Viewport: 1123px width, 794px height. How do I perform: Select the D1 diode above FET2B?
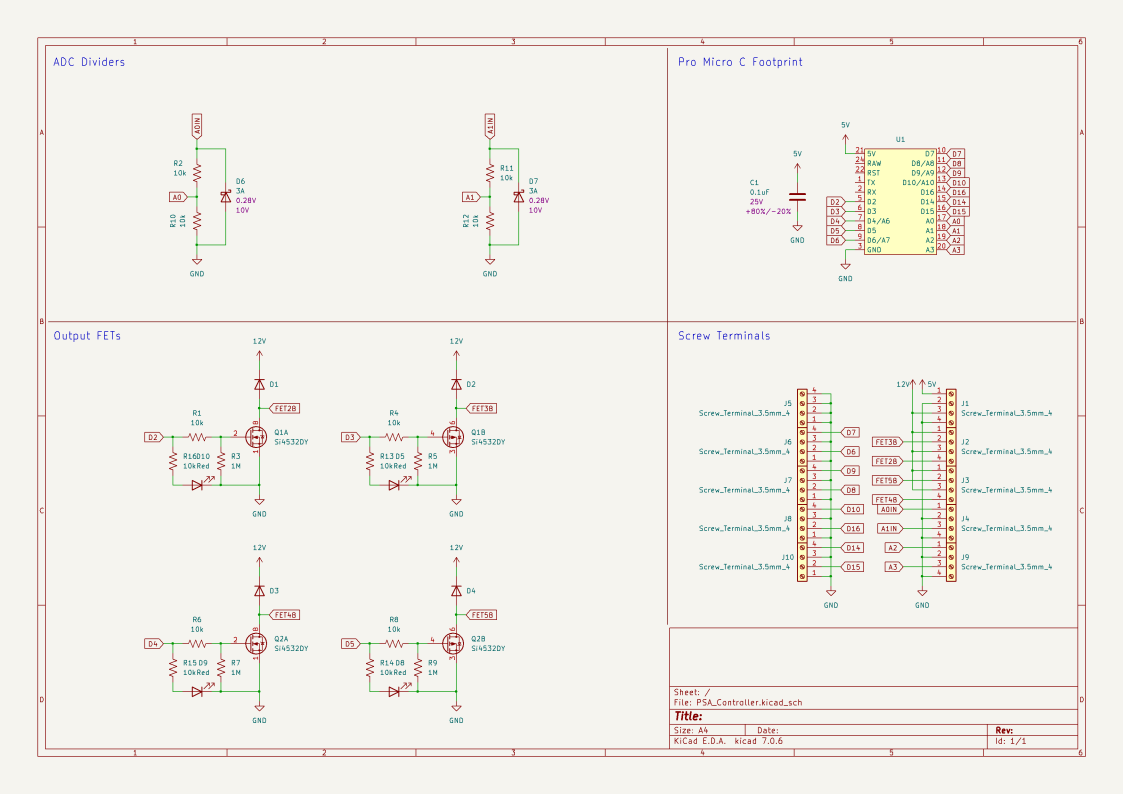(258, 382)
